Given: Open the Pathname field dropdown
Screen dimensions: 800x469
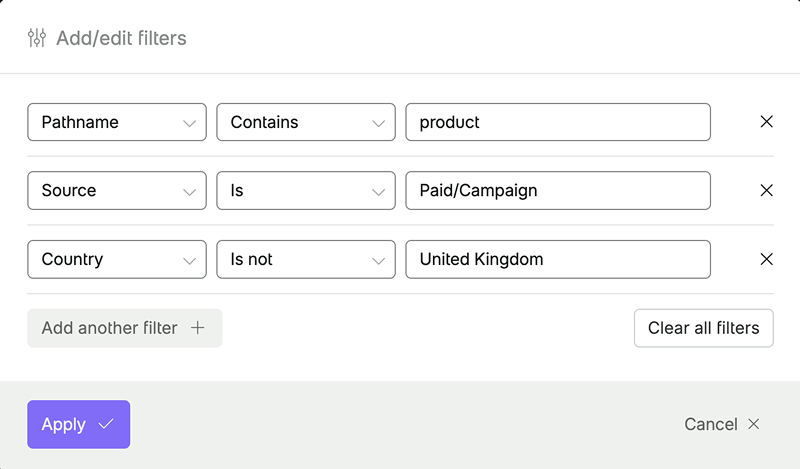Looking at the screenshot, I should 117,122.
